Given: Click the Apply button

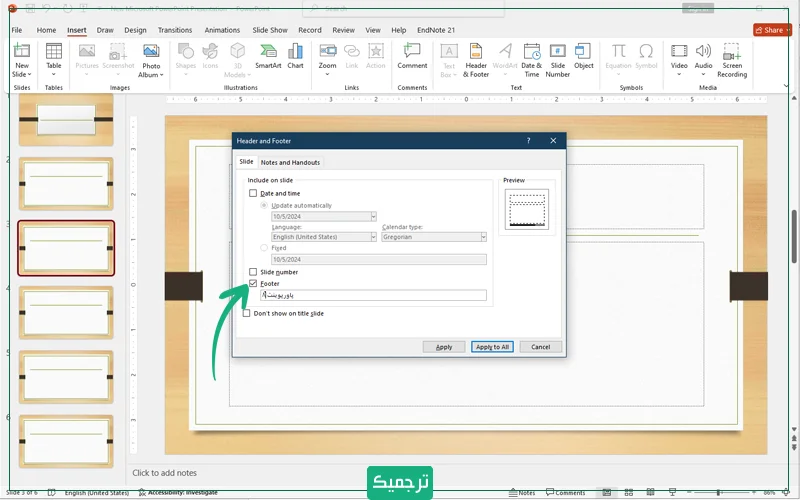Looking at the screenshot, I should 444,347.
